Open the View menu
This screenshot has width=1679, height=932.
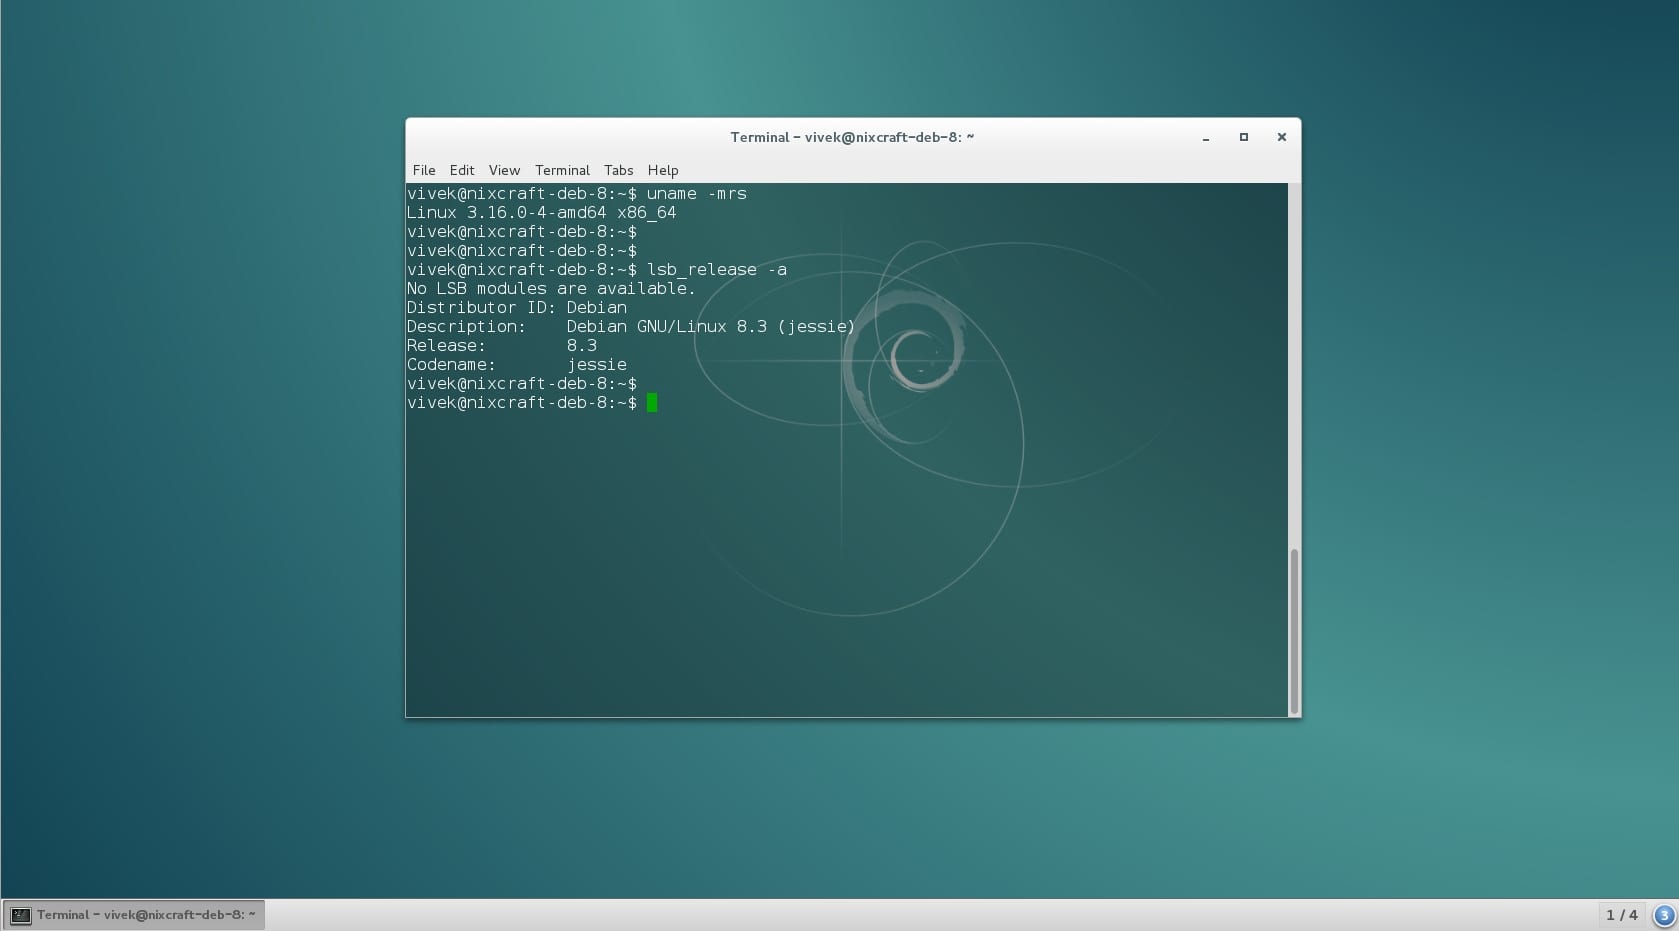tap(504, 170)
